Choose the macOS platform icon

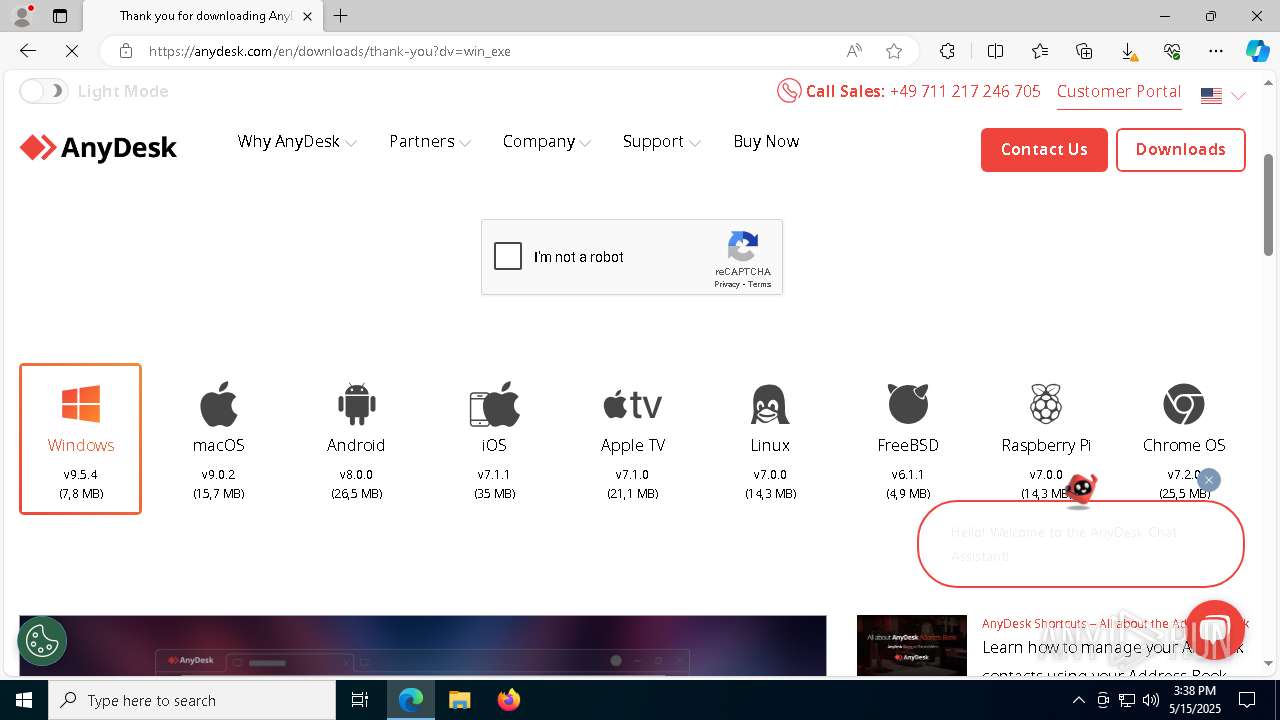[x=218, y=404]
